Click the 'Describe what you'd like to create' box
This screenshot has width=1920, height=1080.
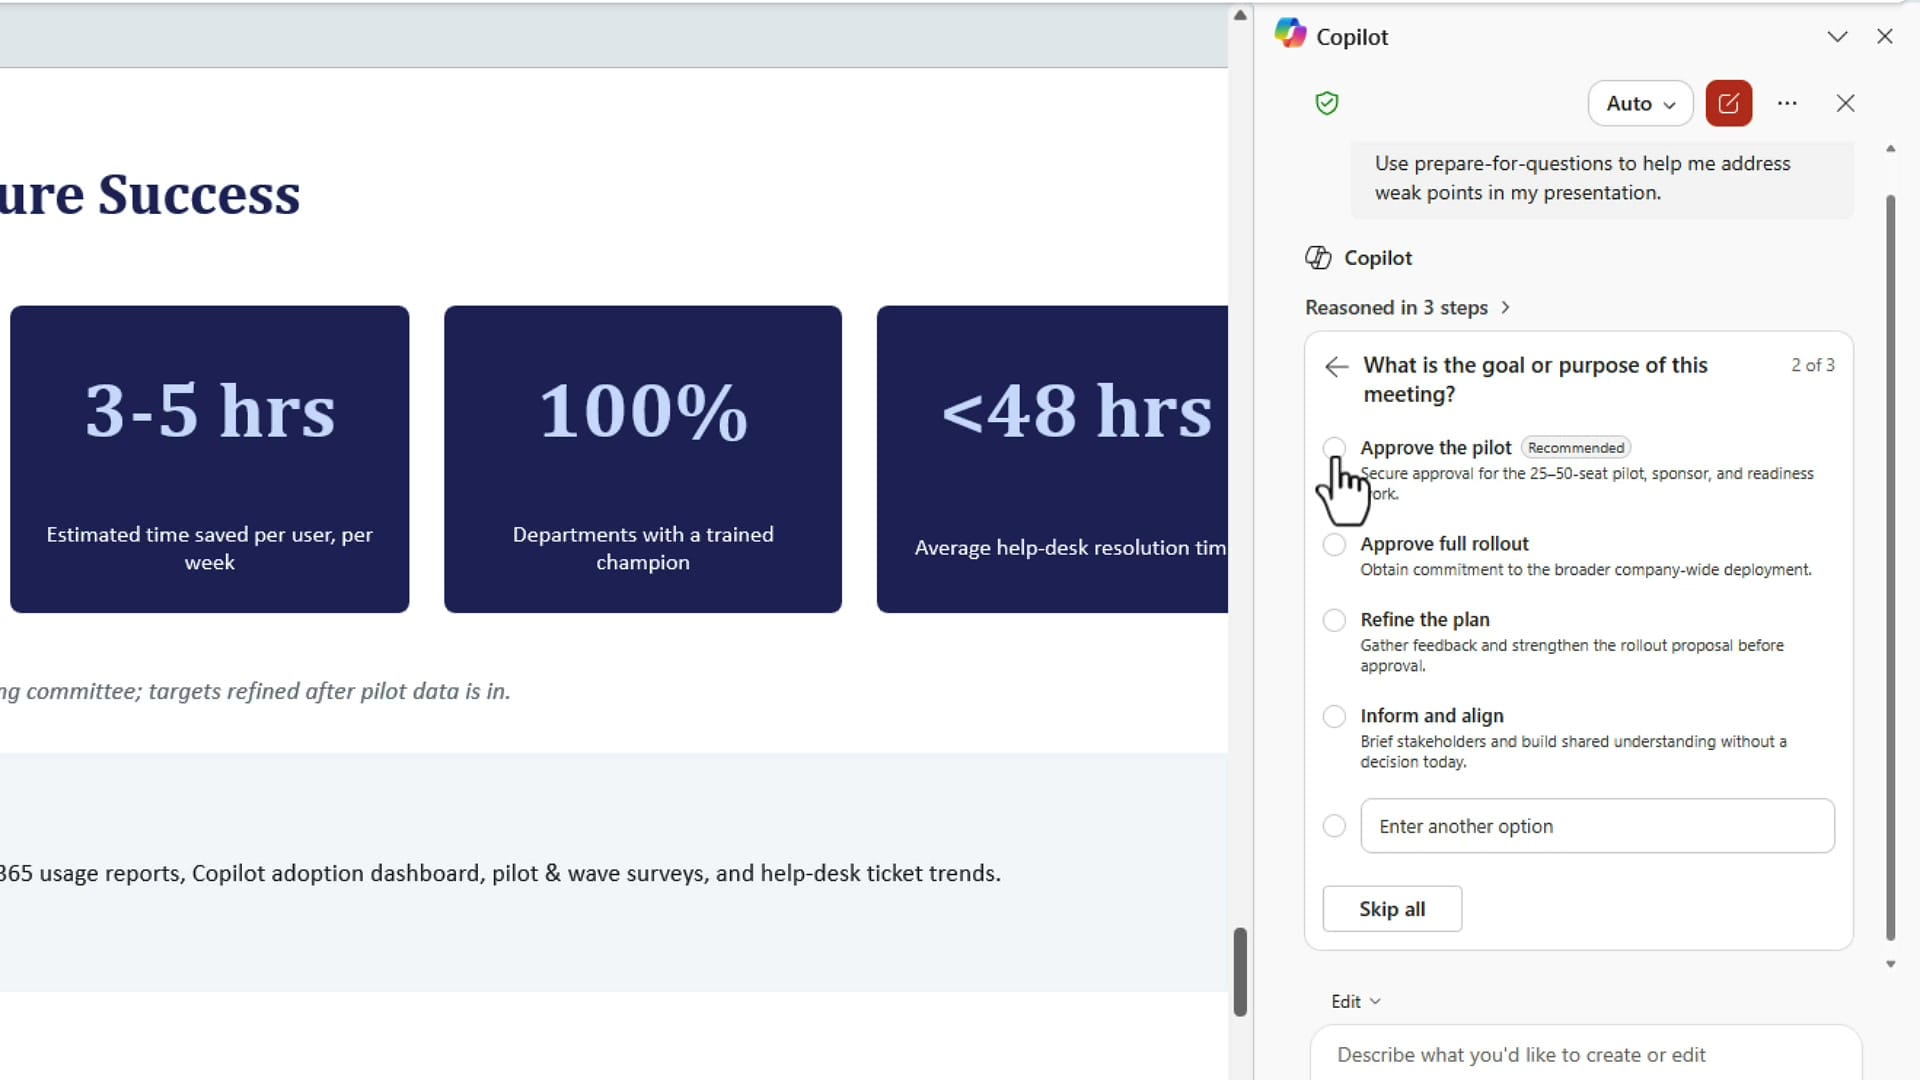tap(1586, 1054)
